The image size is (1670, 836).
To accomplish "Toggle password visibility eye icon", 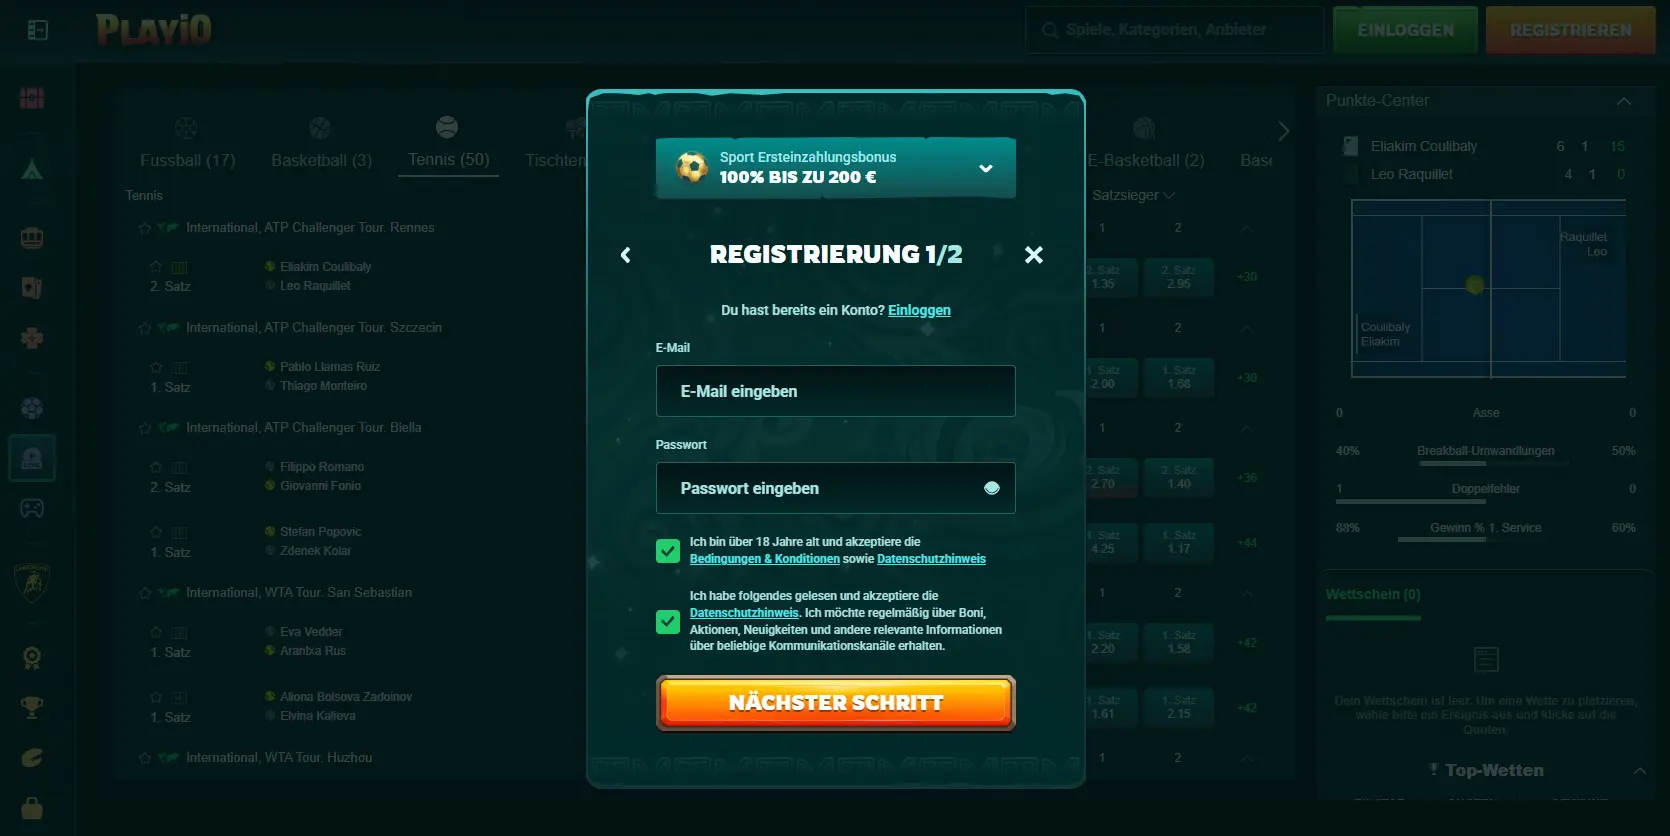I will 991,488.
